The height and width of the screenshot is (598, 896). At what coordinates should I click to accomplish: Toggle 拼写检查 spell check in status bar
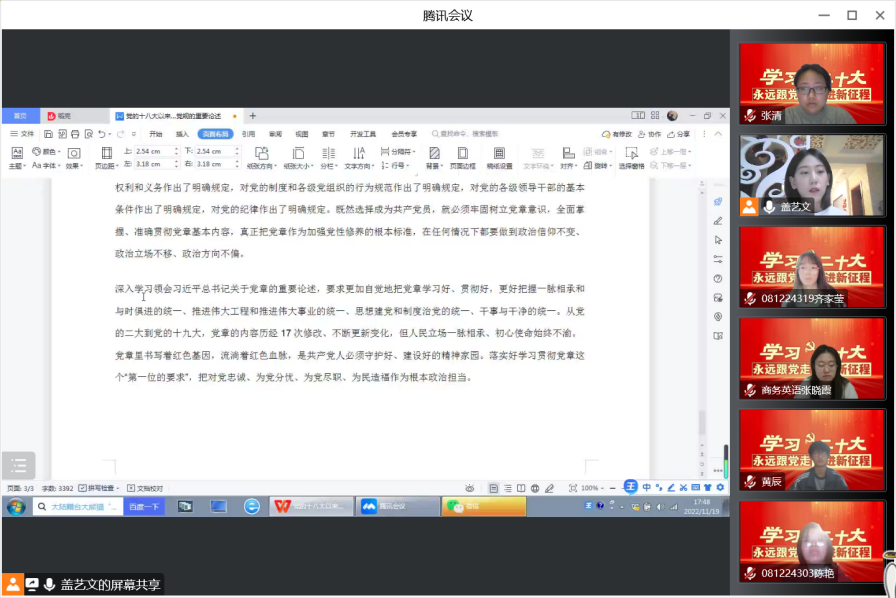(98, 488)
